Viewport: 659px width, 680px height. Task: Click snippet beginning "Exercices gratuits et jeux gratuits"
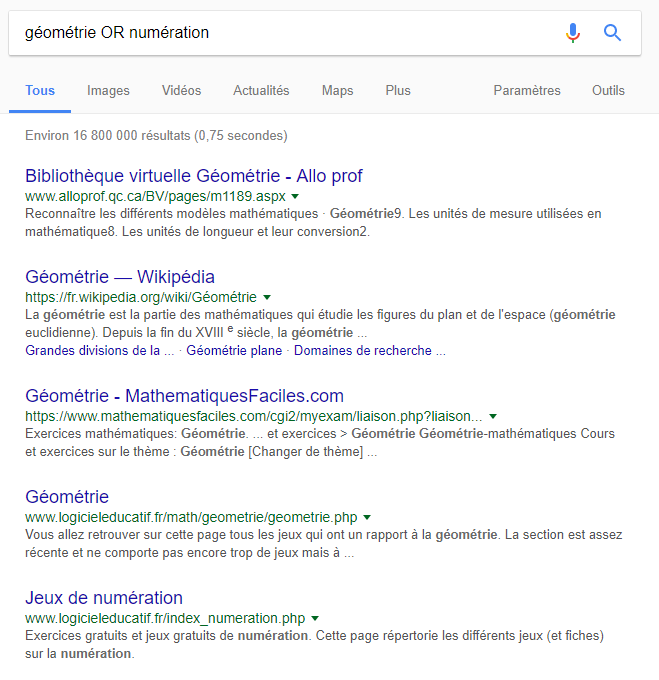coord(314,644)
